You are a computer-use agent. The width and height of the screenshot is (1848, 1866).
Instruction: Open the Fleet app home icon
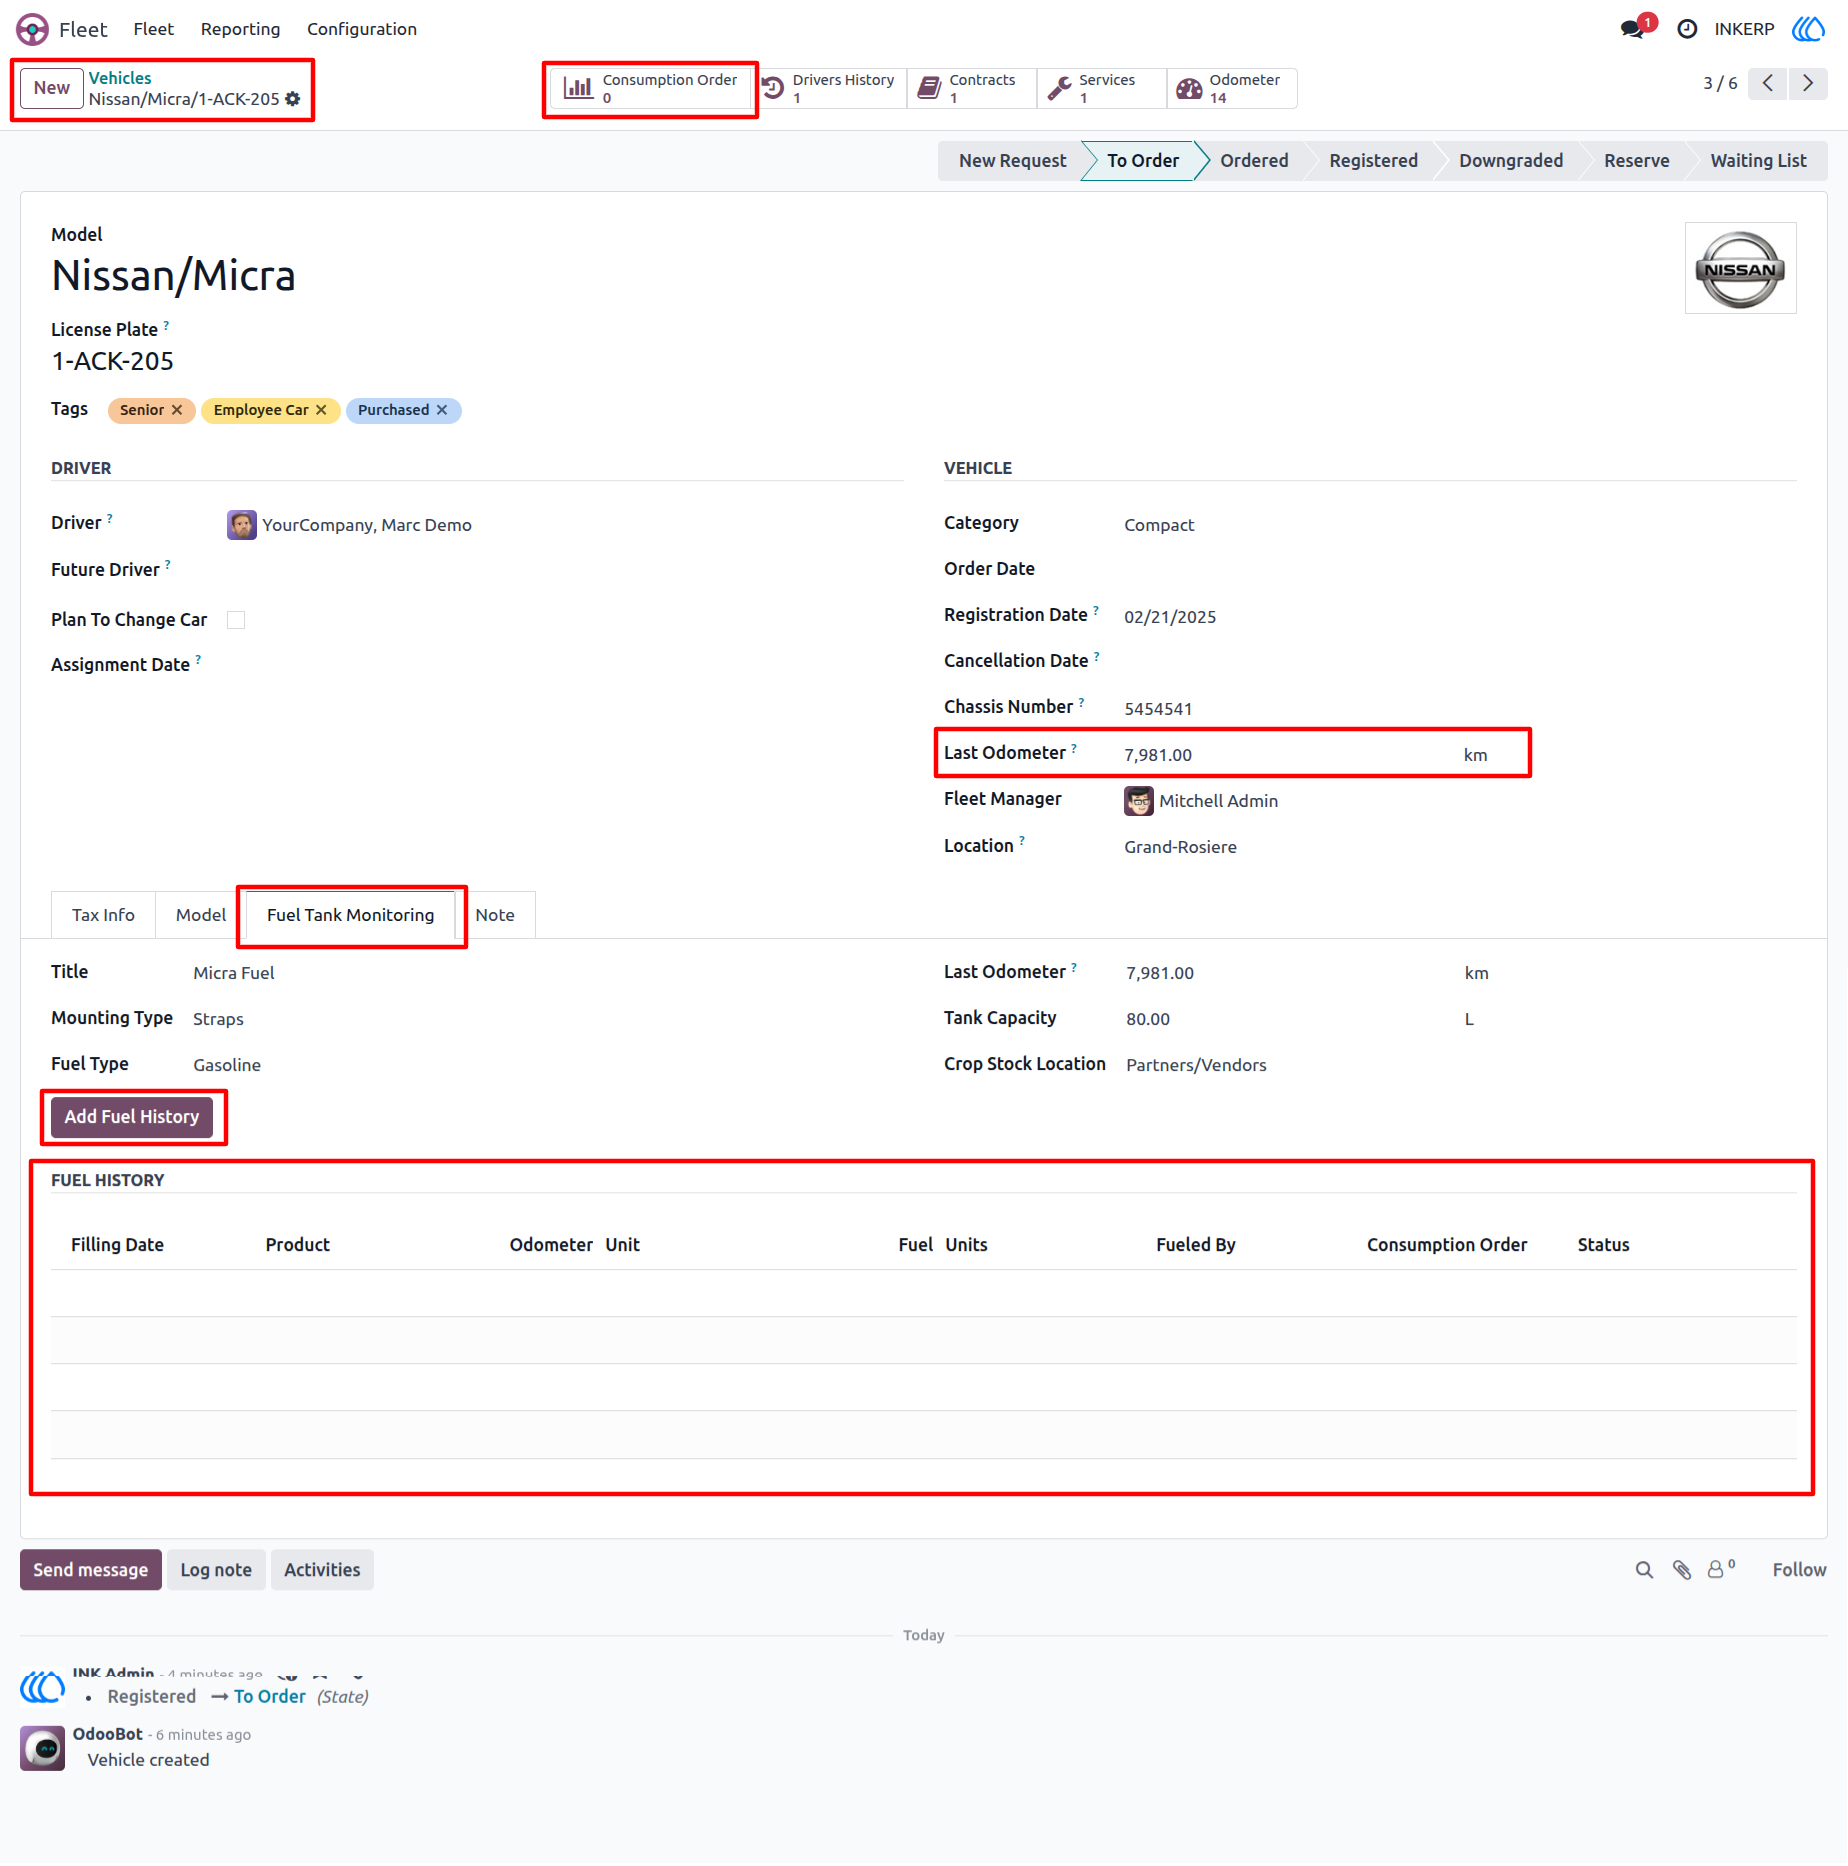32,29
